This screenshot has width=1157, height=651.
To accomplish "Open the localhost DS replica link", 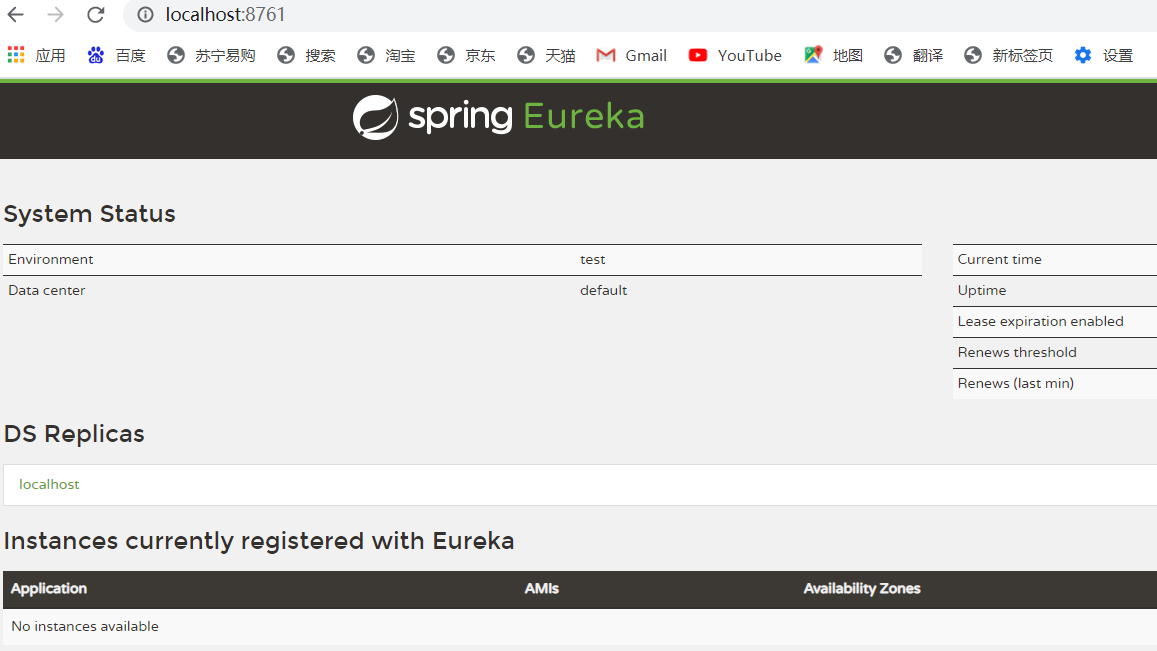I will click(49, 484).
